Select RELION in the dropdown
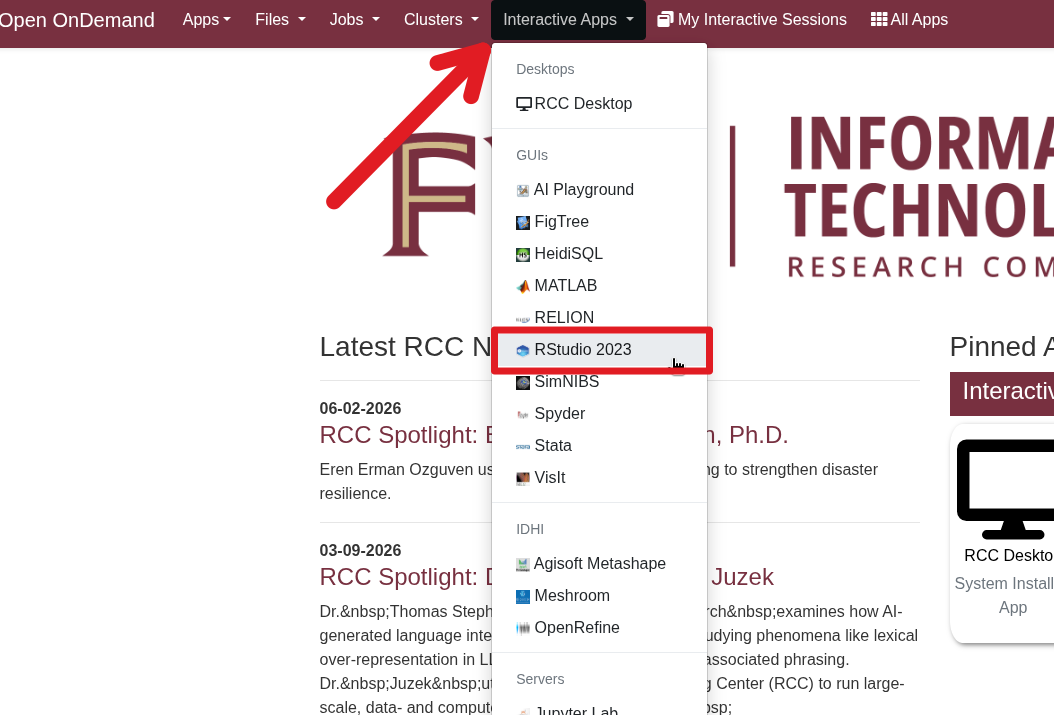1054x715 pixels. click(599, 317)
